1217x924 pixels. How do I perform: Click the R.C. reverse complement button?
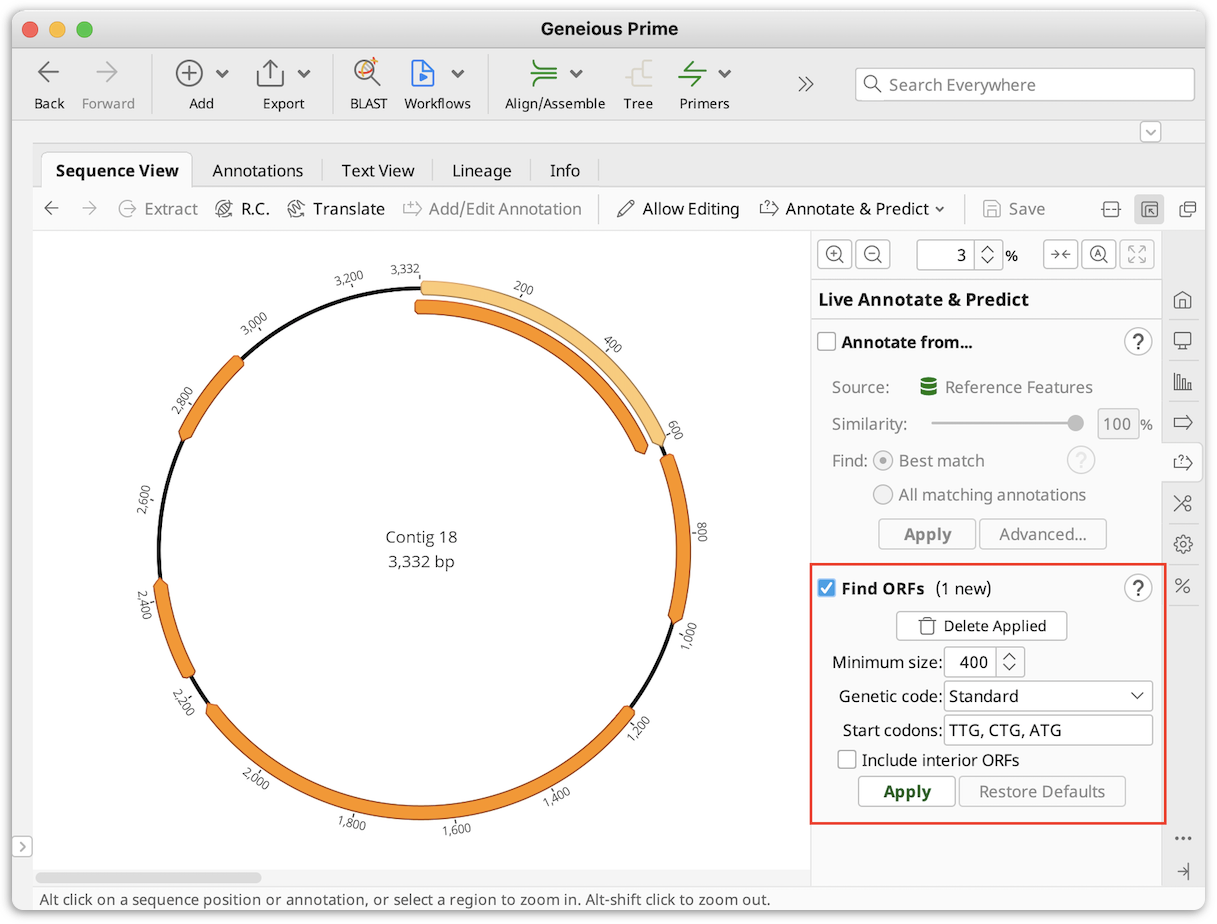pos(243,209)
